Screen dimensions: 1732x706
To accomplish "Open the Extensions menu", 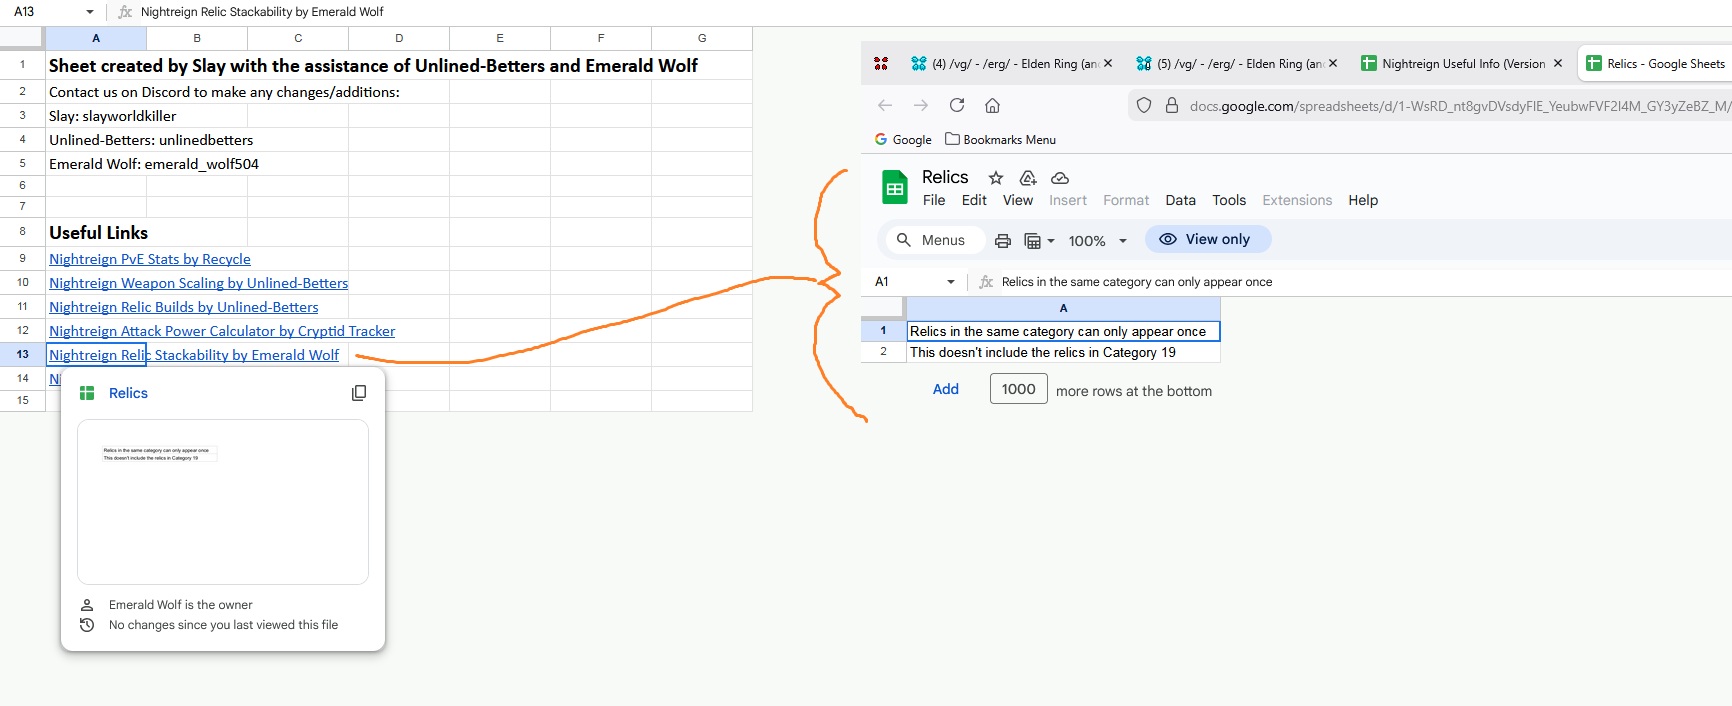I will point(1297,200).
